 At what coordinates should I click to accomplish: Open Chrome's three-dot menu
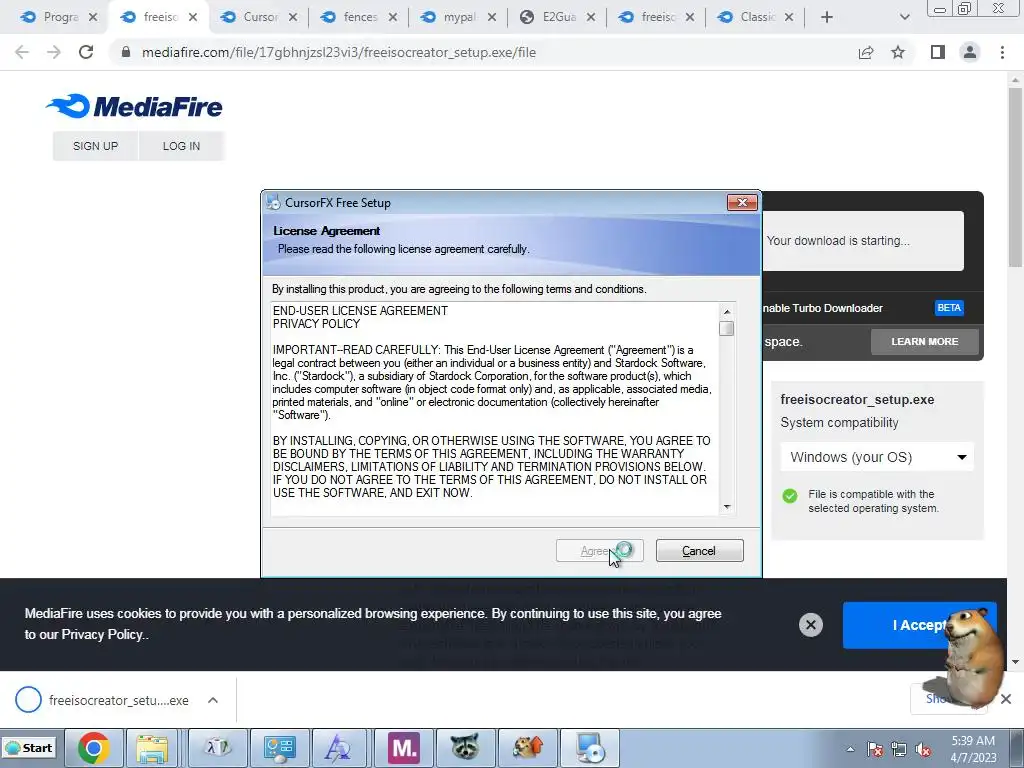click(1002, 52)
